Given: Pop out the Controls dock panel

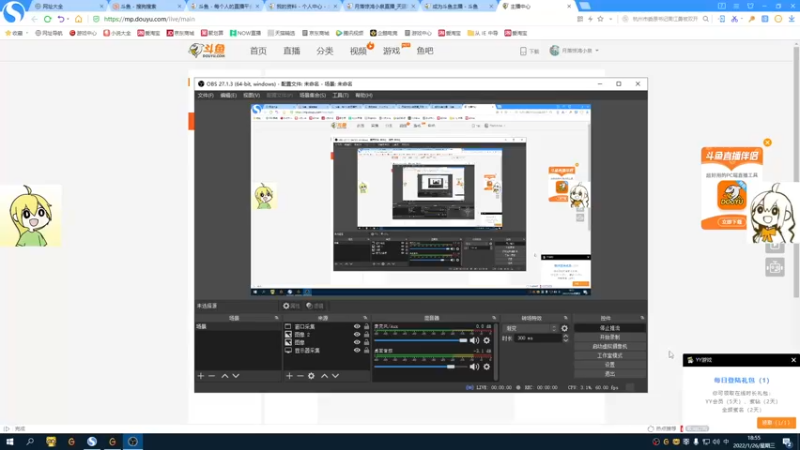Looking at the screenshot, I should pyautogui.click(x=642, y=318).
